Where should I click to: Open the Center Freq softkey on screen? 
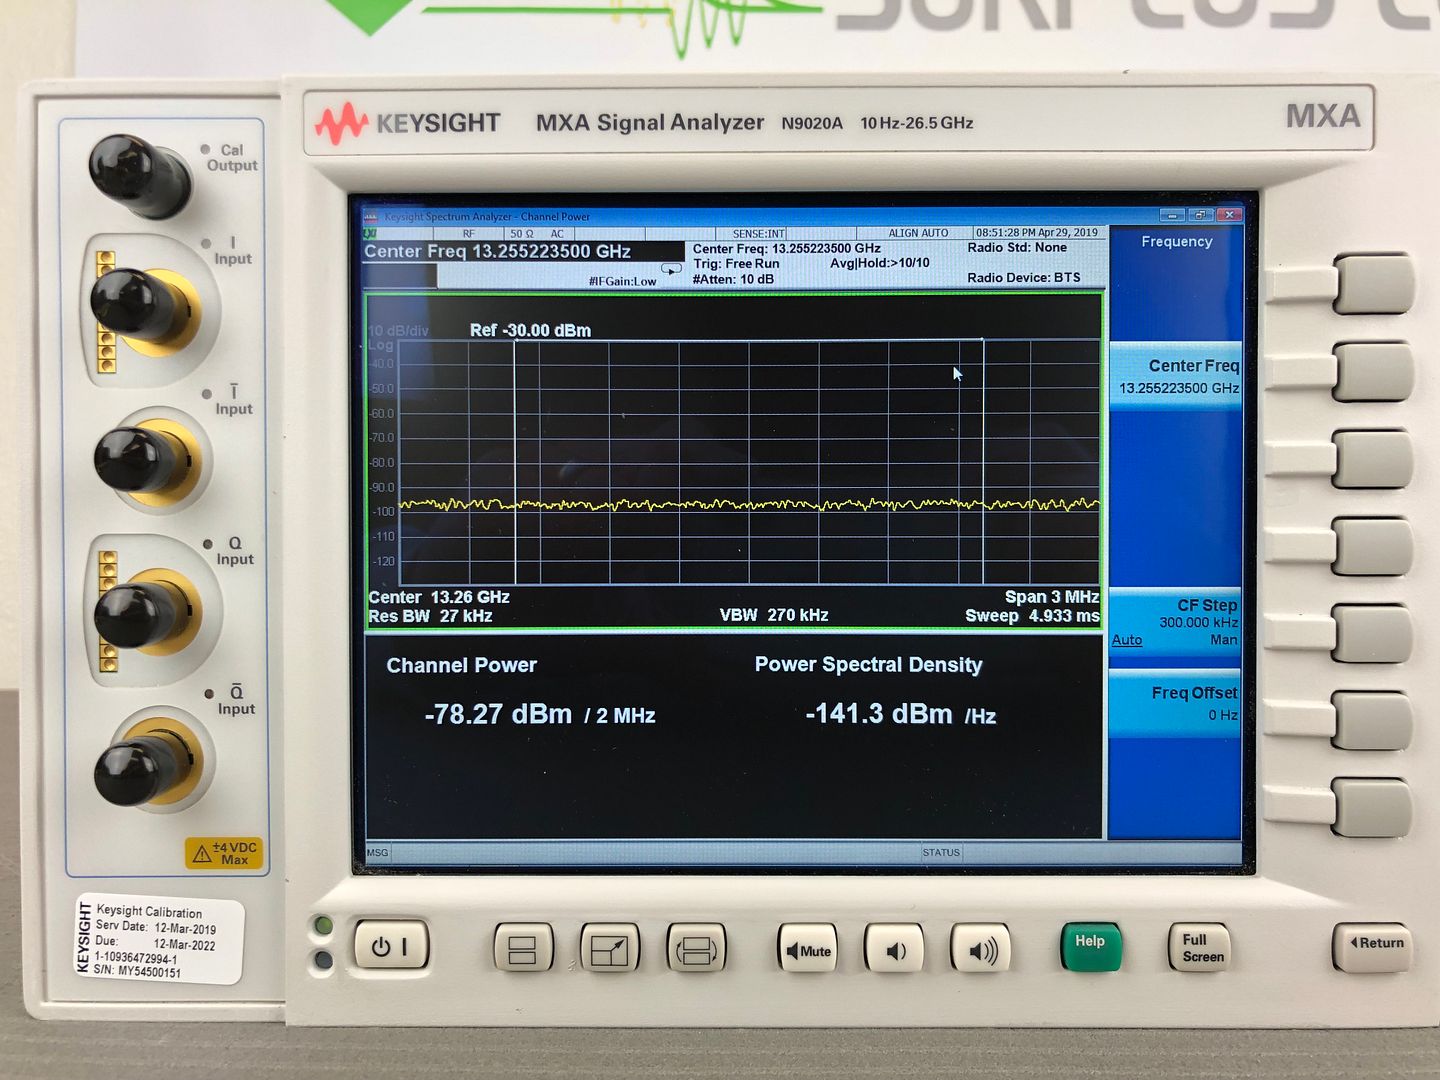[1176, 376]
